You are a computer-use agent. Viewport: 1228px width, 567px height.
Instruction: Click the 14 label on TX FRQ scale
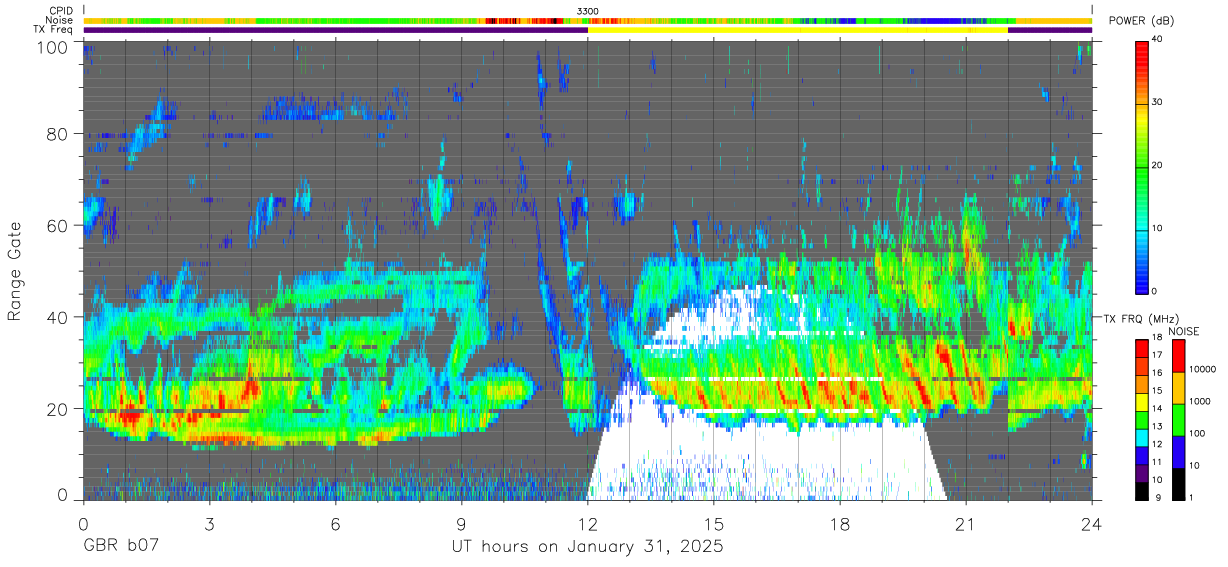[x=1157, y=410]
